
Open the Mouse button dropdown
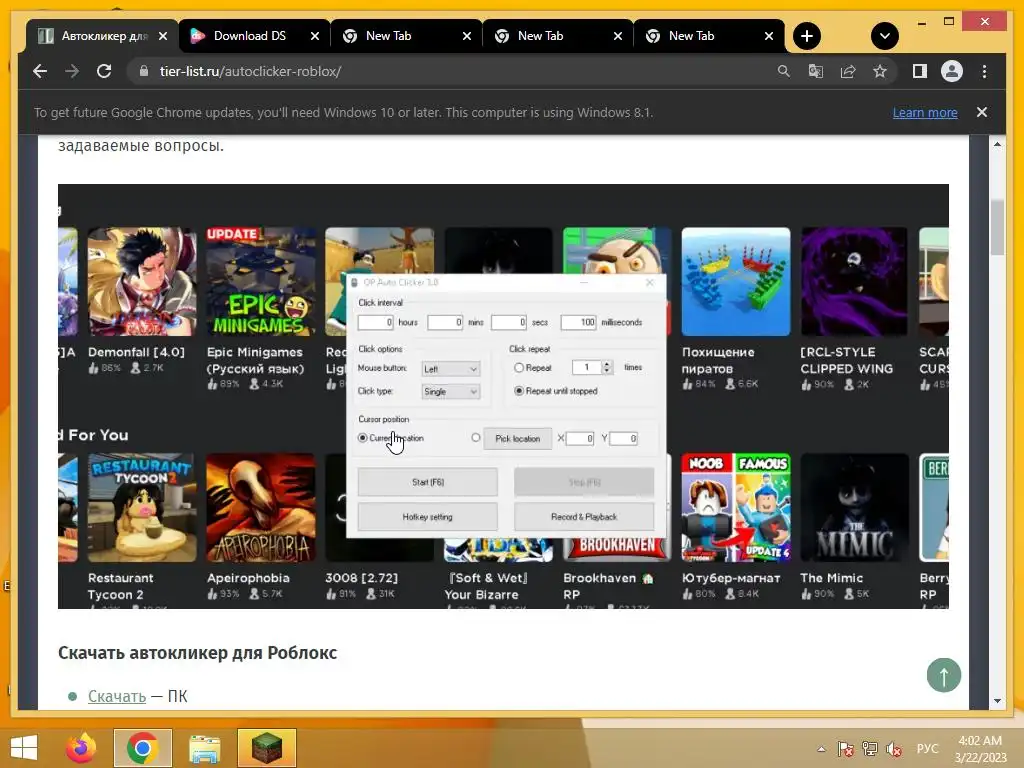pyautogui.click(x=451, y=369)
